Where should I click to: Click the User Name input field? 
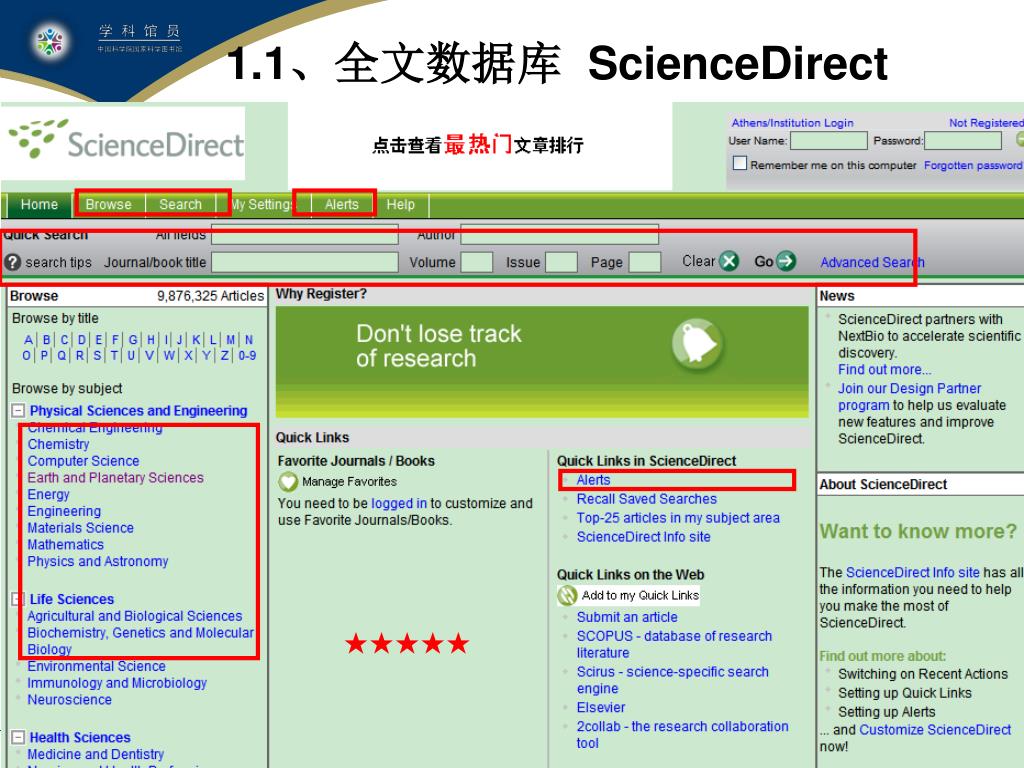click(x=829, y=140)
